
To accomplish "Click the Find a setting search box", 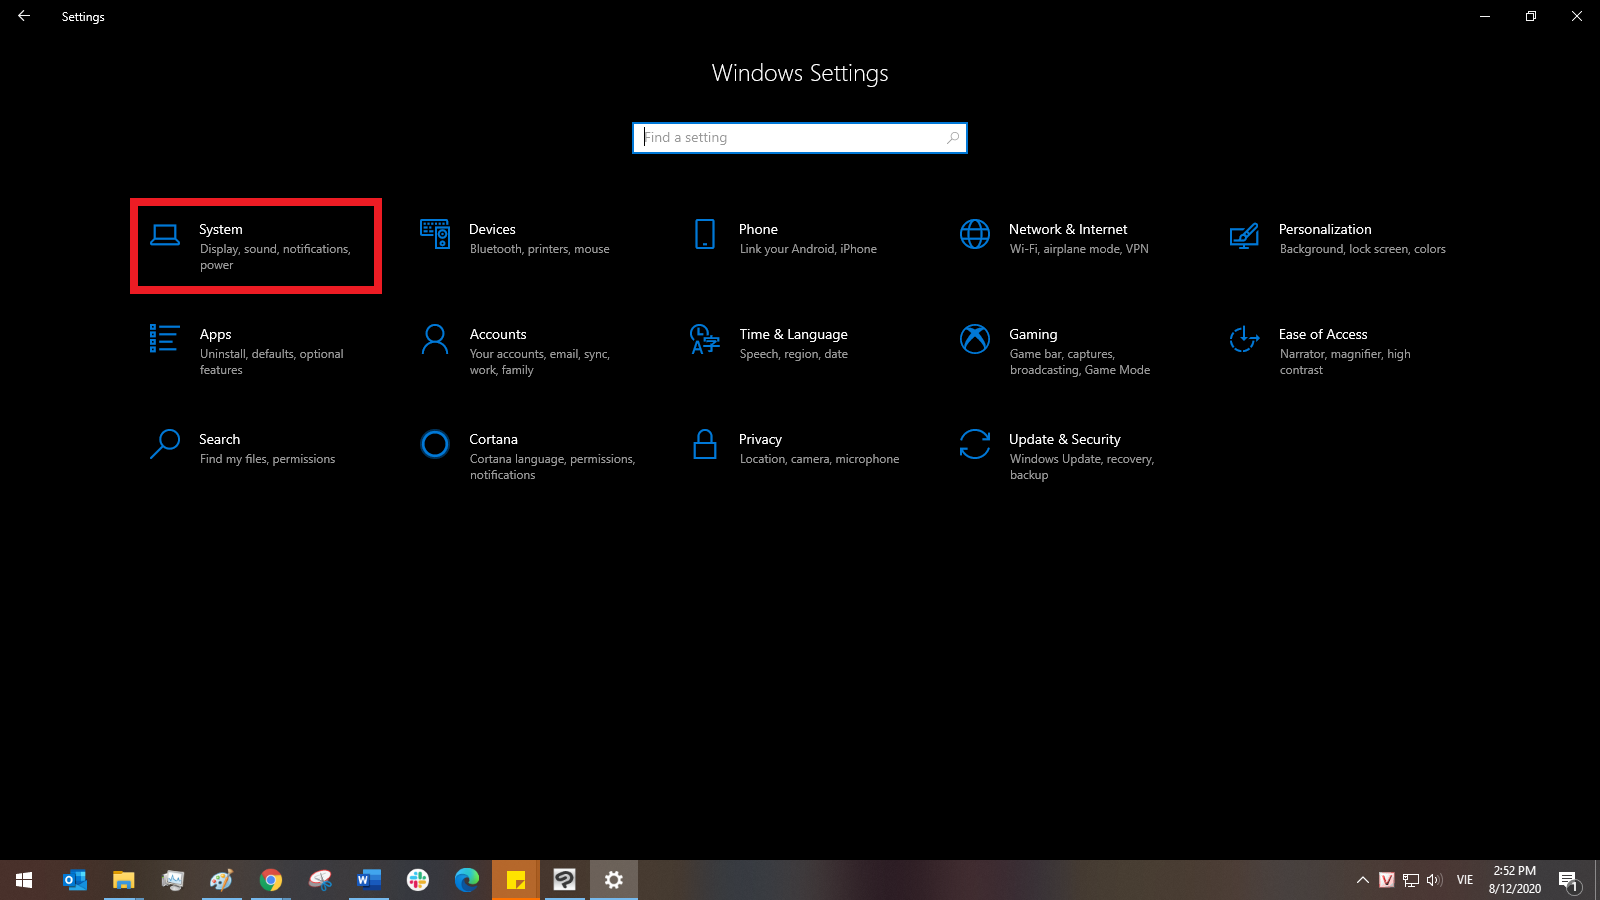I will (x=799, y=138).
